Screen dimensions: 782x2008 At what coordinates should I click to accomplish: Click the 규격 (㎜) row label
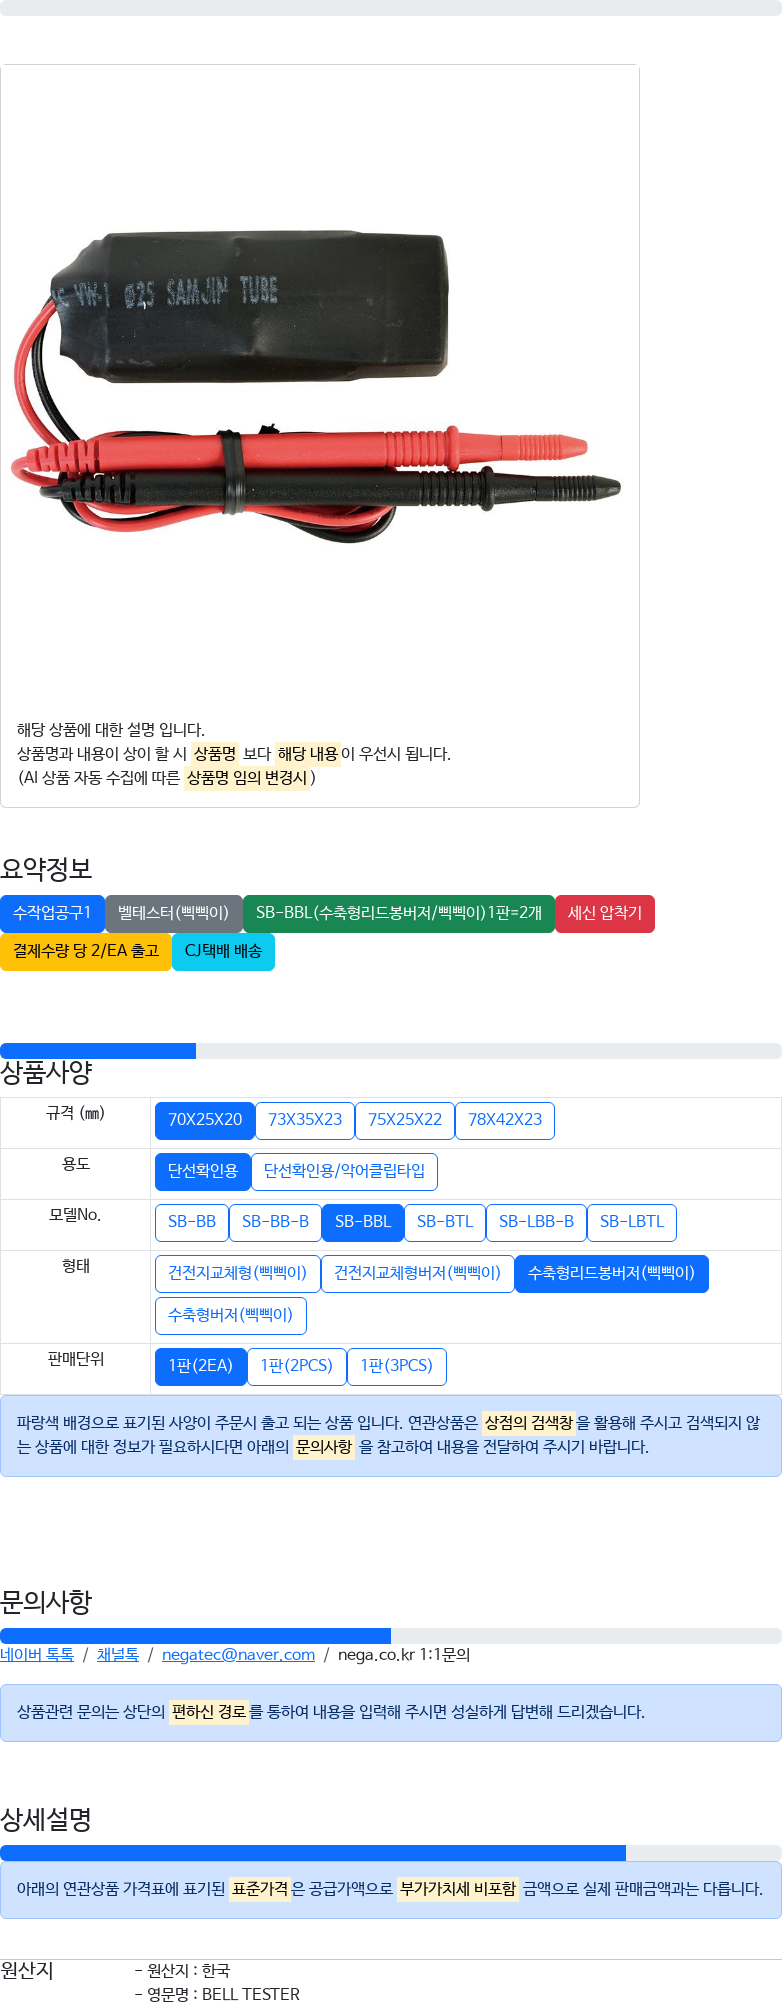[76, 1113]
